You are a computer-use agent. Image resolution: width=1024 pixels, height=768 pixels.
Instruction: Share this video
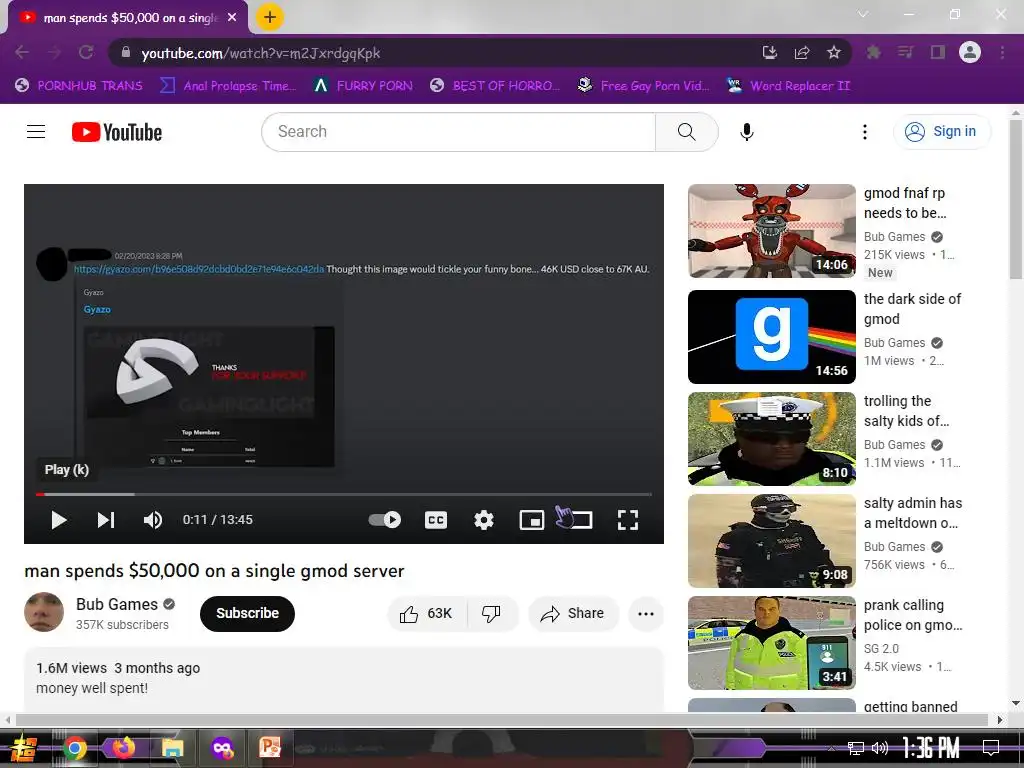[x=573, y=614]
